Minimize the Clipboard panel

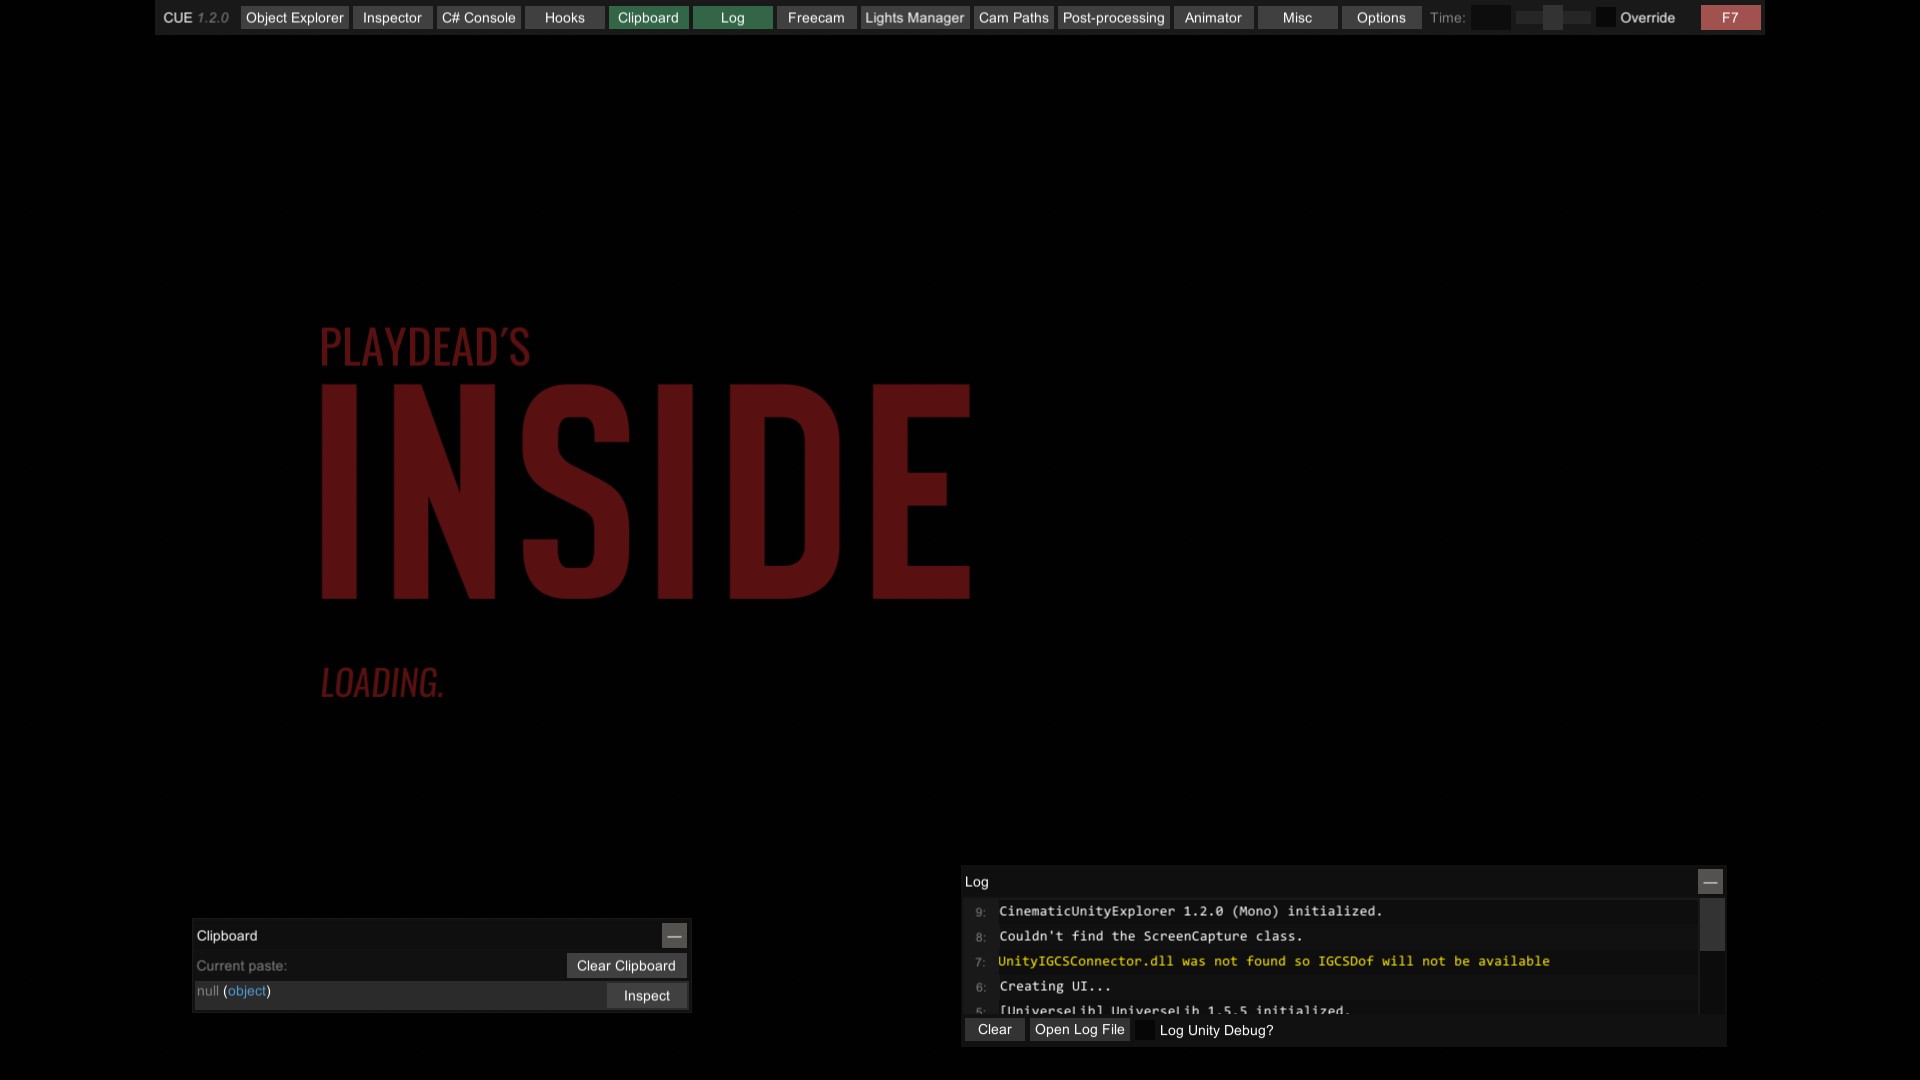click(x=674, y=936)
